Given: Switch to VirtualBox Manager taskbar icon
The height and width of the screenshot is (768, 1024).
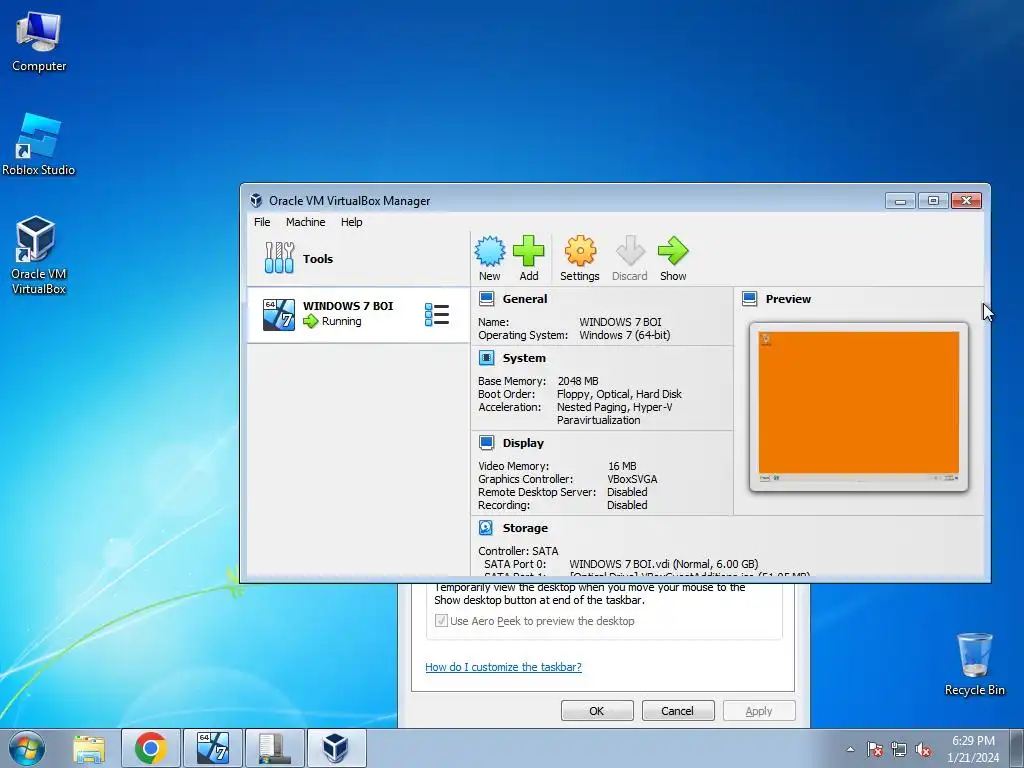Looking at the screenshot, I should [336, 748].
